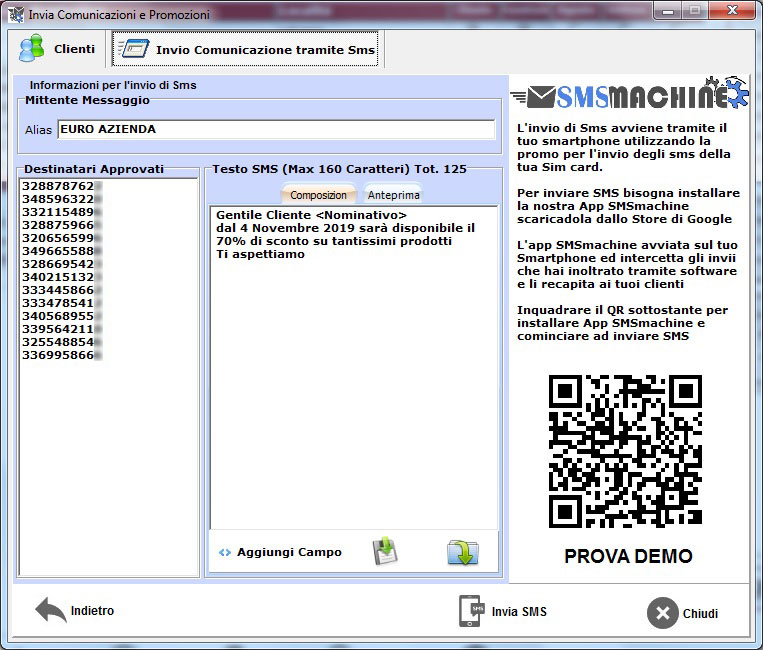Click the Clienti users icon
The height and width of the screenshot is (650, 763).
pos(32,48)
